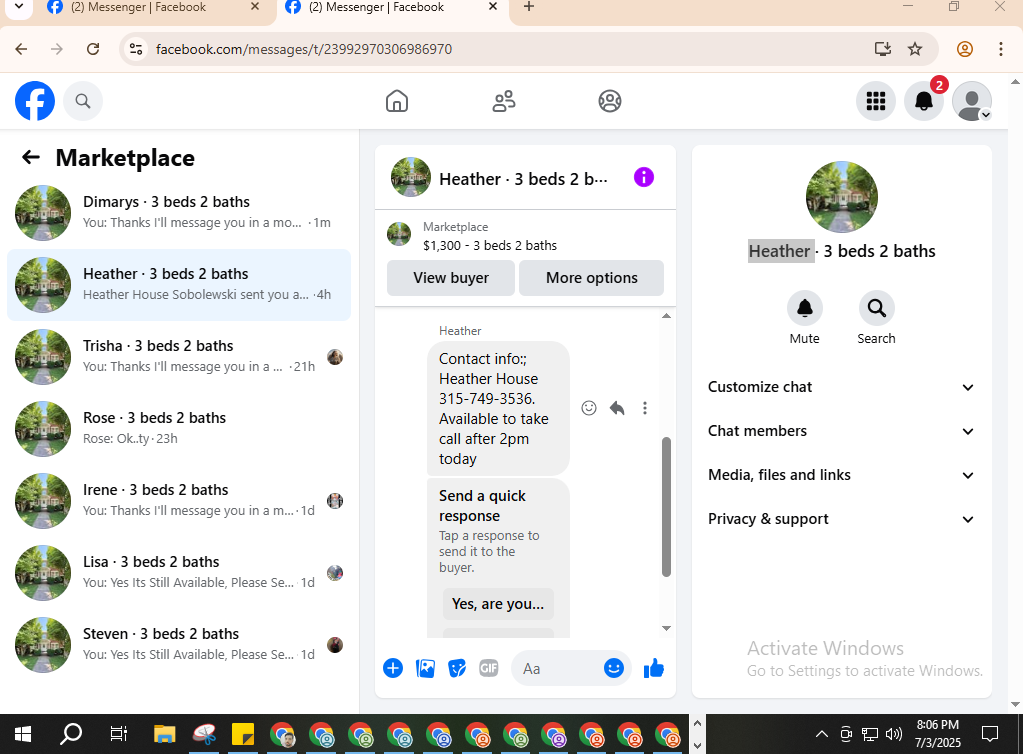1023x754 pixels.
Task: Expand the Chat members section
Action: point(842,431)
